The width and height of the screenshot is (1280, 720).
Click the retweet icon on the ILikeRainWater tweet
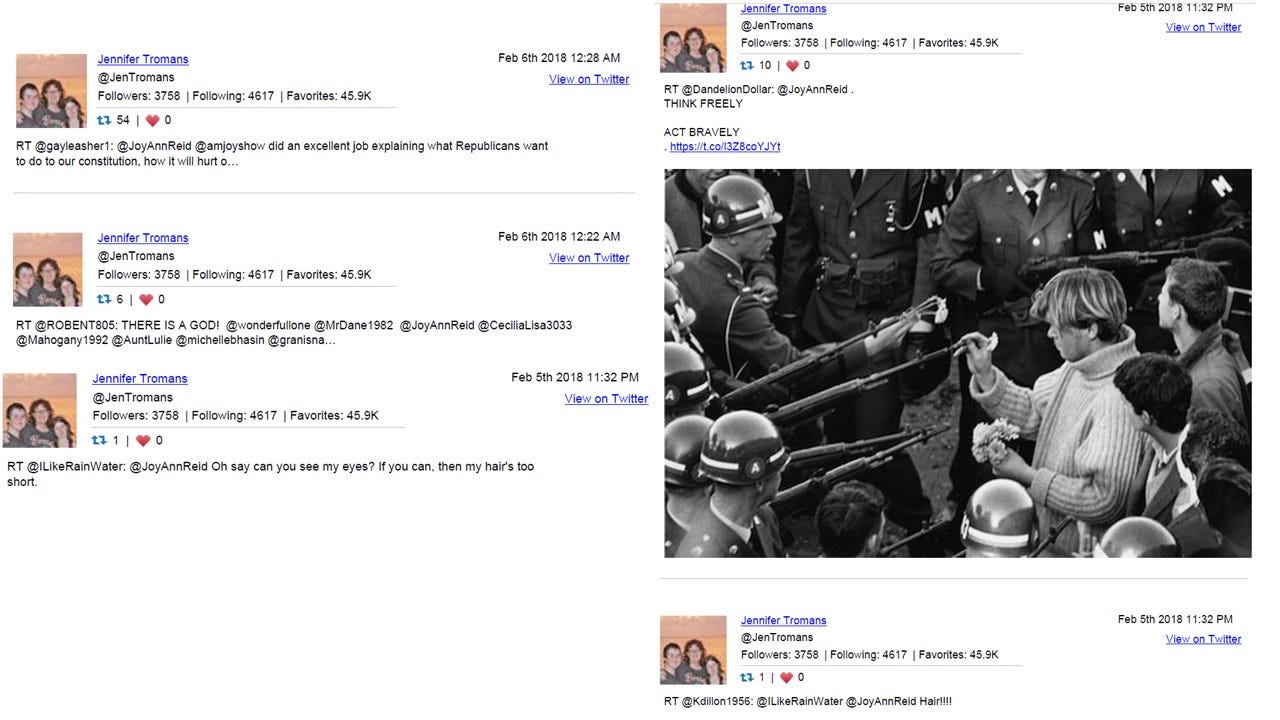[x=99, y=440]
